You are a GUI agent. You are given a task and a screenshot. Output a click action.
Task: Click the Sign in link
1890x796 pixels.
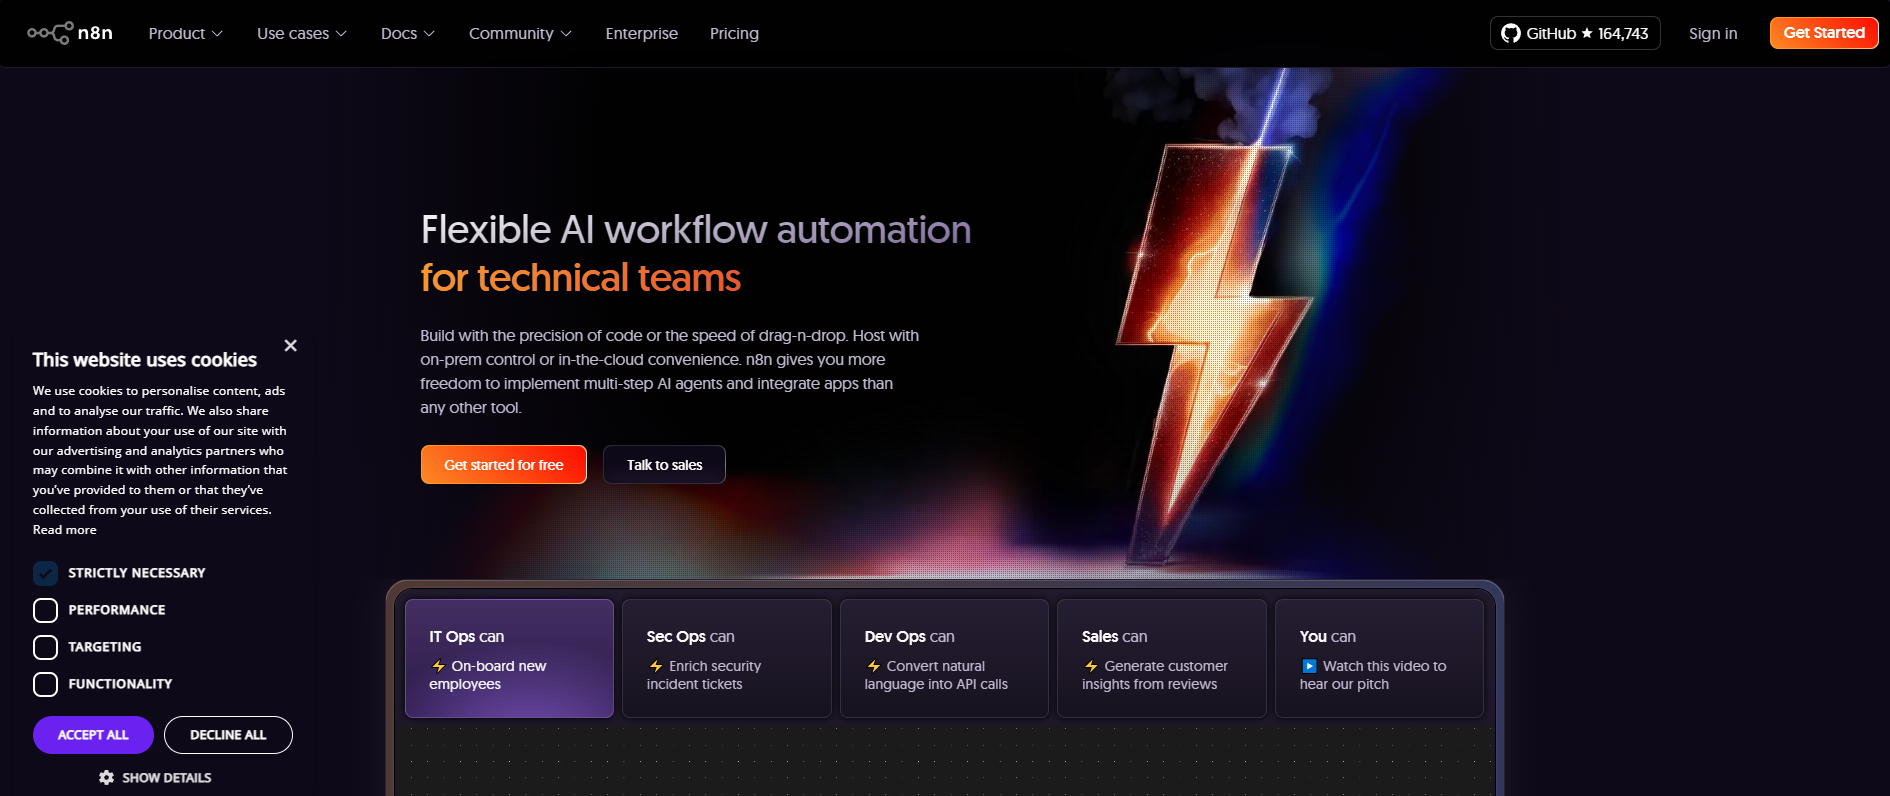point(1713,33)
